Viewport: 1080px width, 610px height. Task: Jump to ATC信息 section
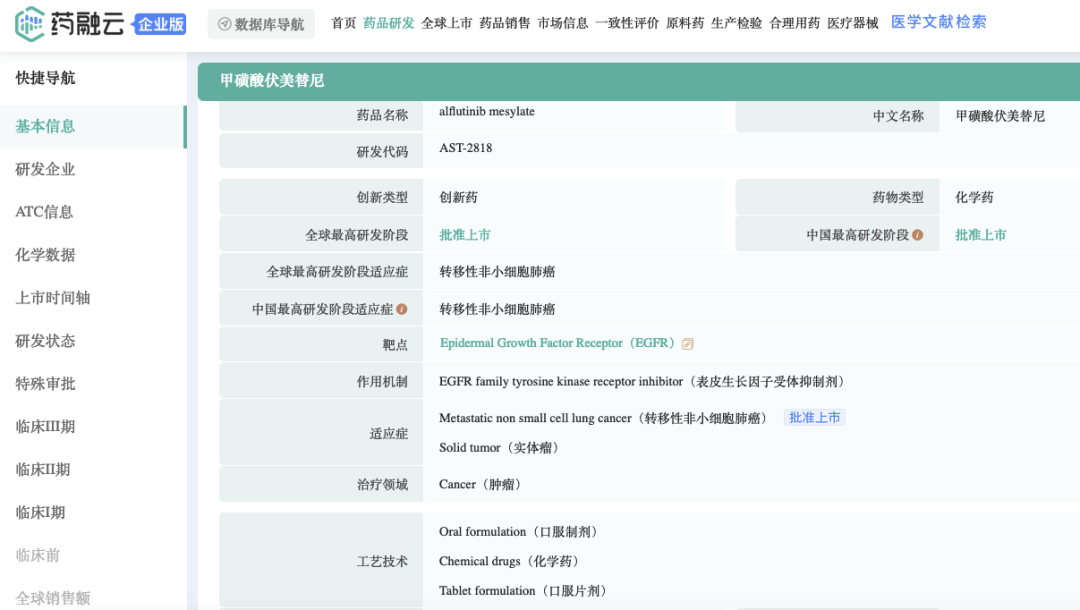tap(44, 212)
